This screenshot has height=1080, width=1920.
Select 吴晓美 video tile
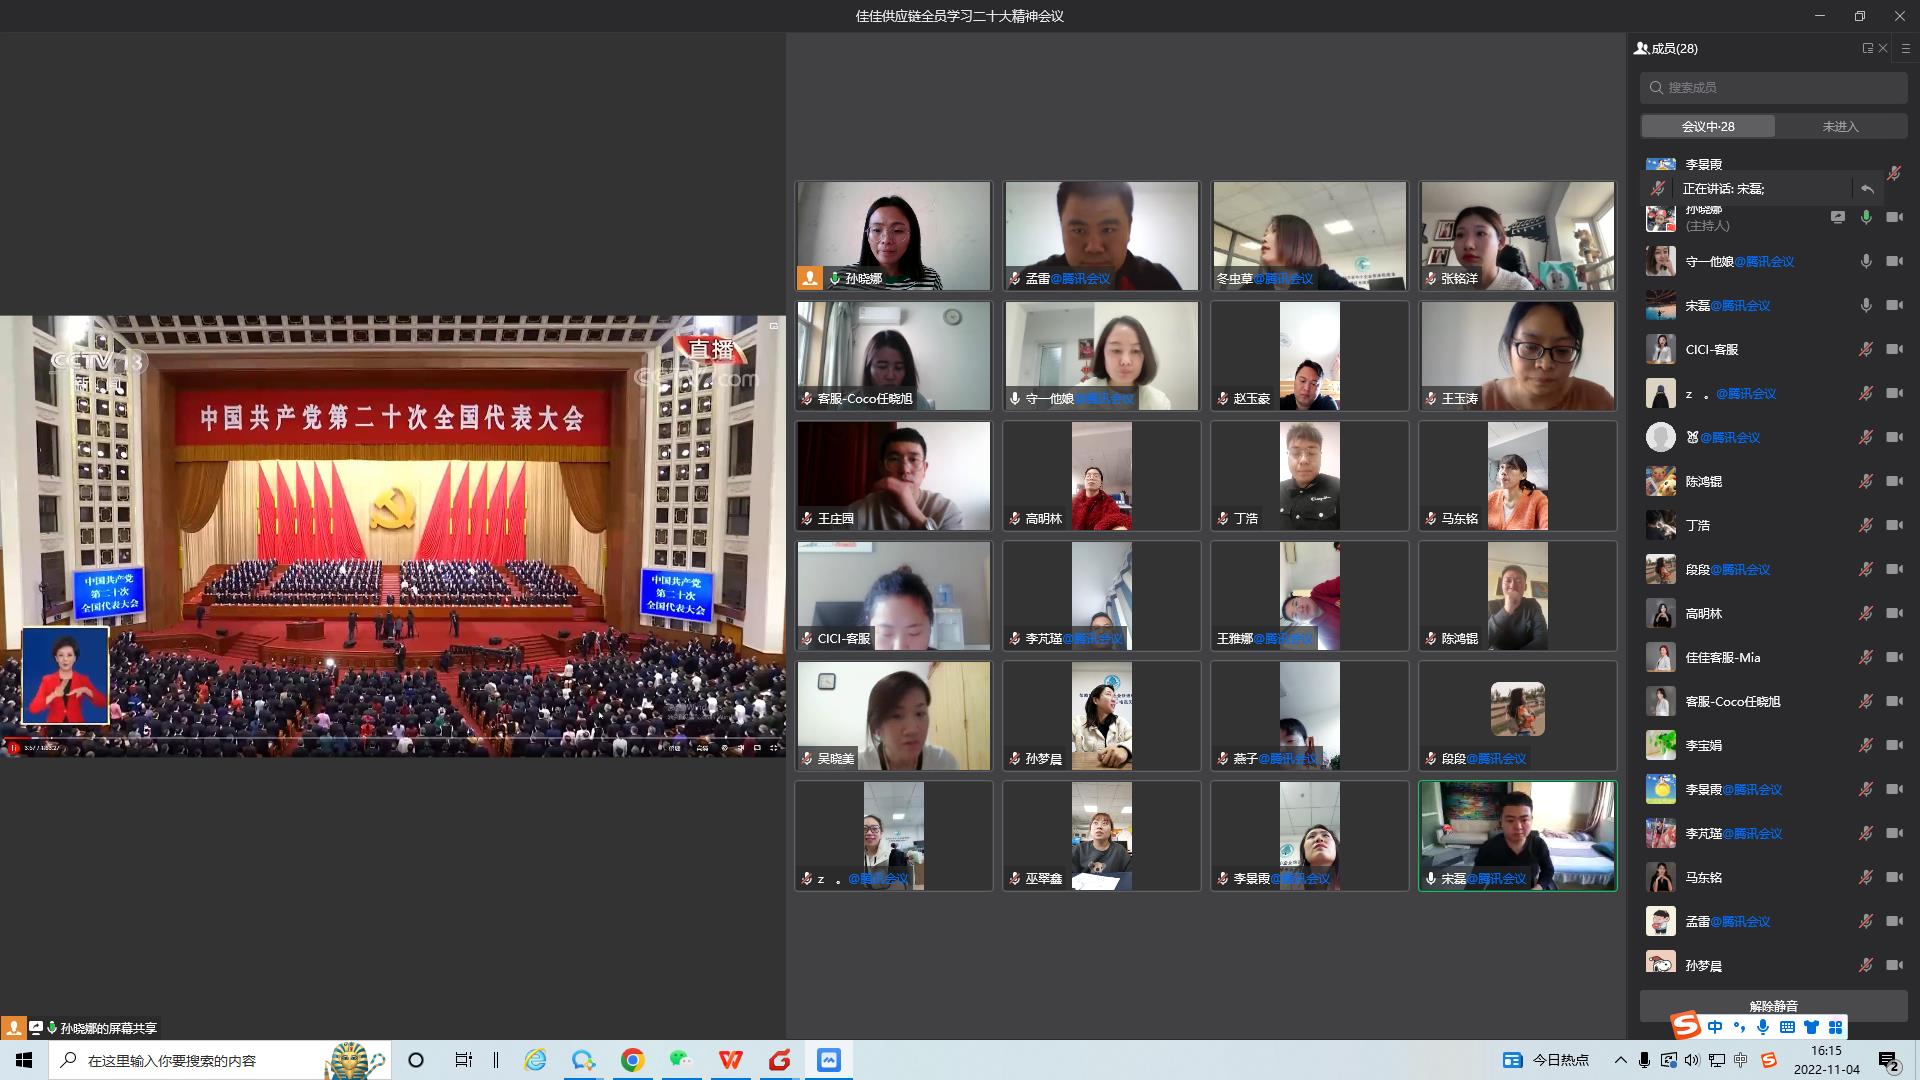(x=894, y=716)
